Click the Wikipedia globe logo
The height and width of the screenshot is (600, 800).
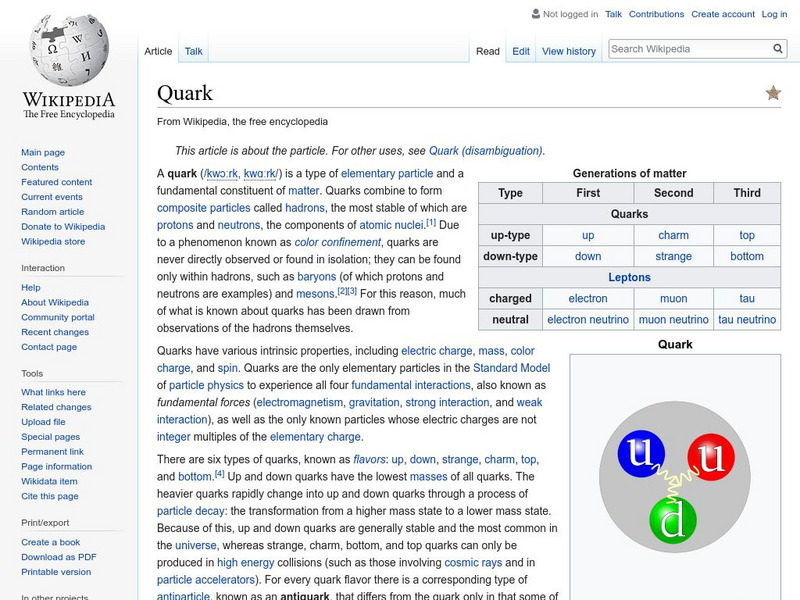point(69,50)
